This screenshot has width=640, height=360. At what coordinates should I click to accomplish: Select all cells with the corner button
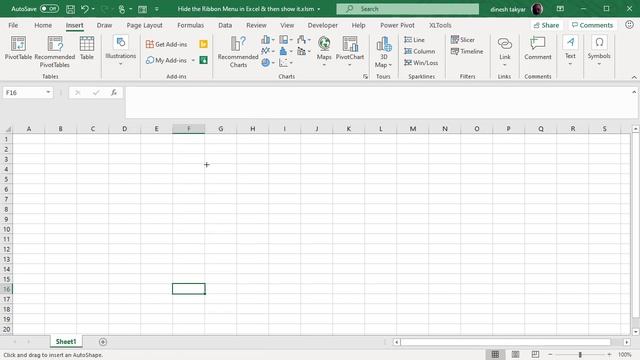tap(7, 129)
